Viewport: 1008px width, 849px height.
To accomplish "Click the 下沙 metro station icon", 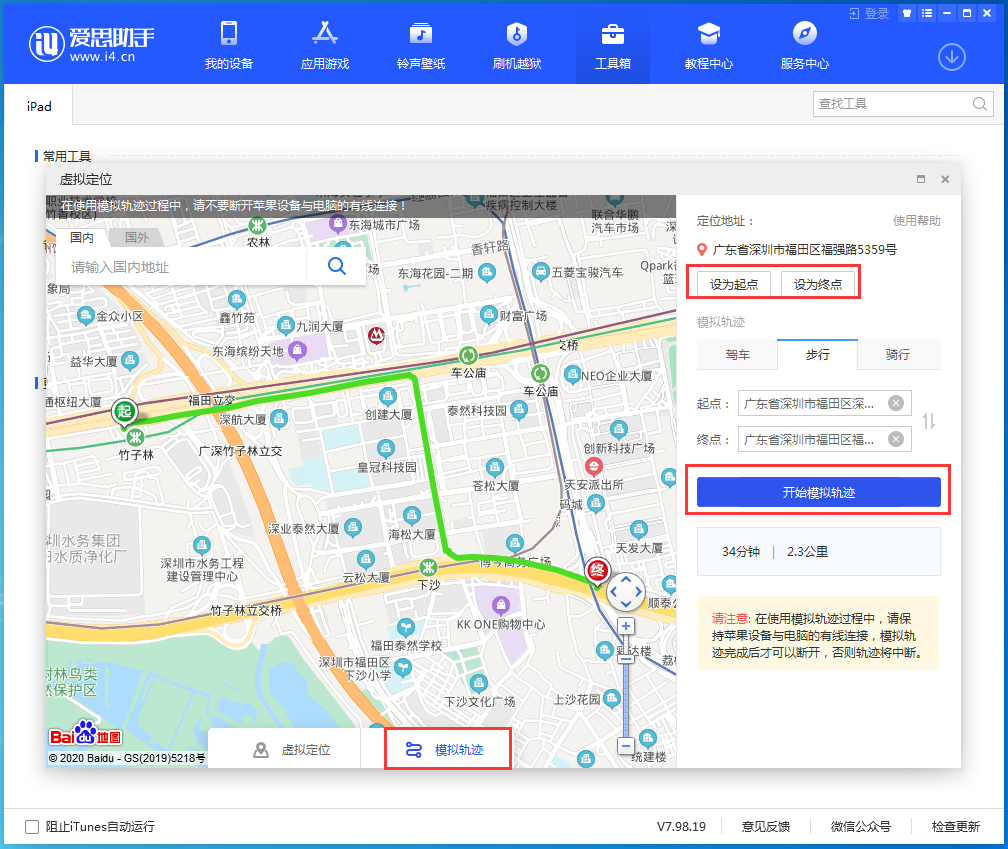I will click(x=428, y=567).
